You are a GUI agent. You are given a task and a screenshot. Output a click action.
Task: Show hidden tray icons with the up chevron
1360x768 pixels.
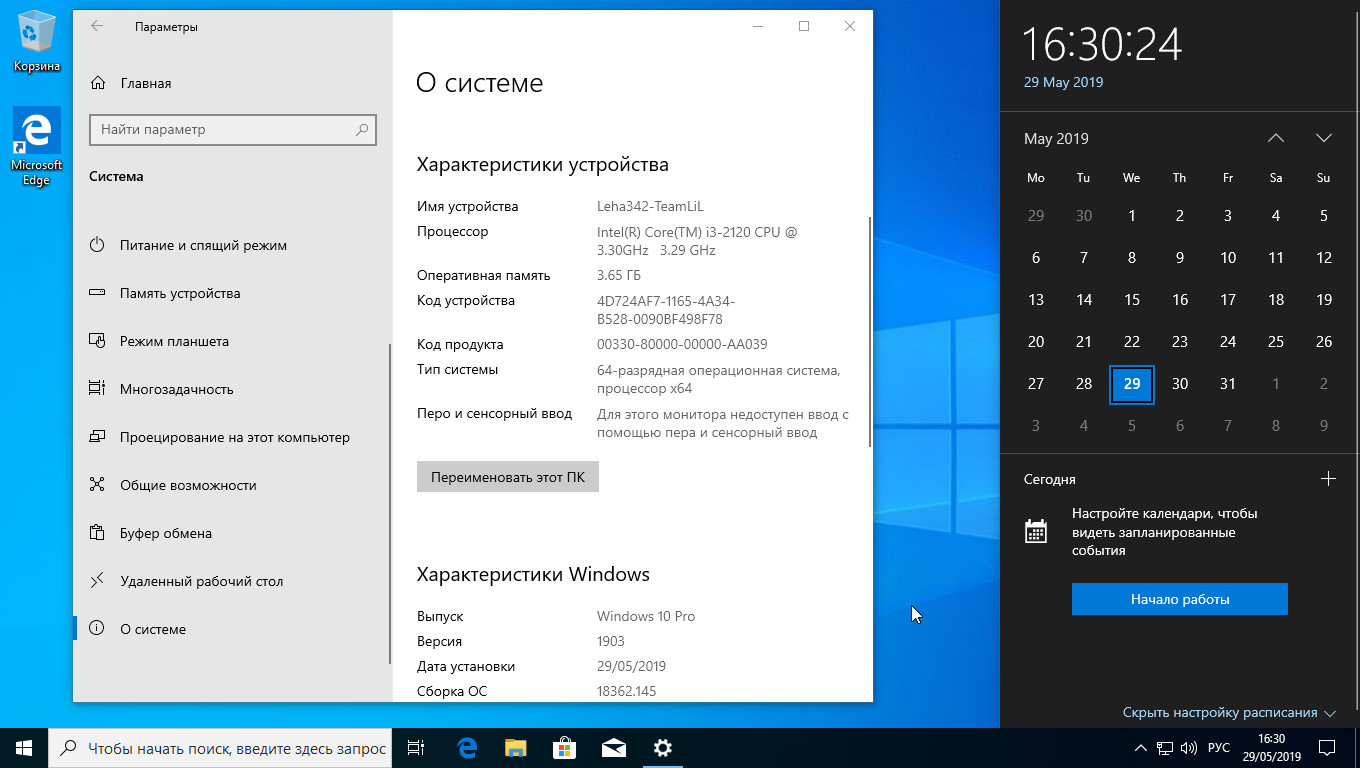pos(1141,748)
